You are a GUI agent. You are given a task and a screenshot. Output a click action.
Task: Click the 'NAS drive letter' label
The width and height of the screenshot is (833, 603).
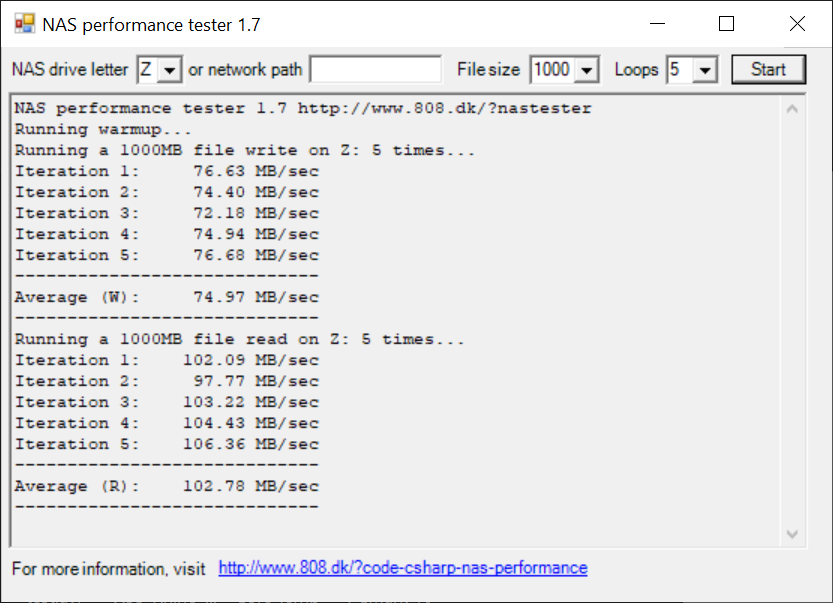pyautogui.click(x=70, y=70)
